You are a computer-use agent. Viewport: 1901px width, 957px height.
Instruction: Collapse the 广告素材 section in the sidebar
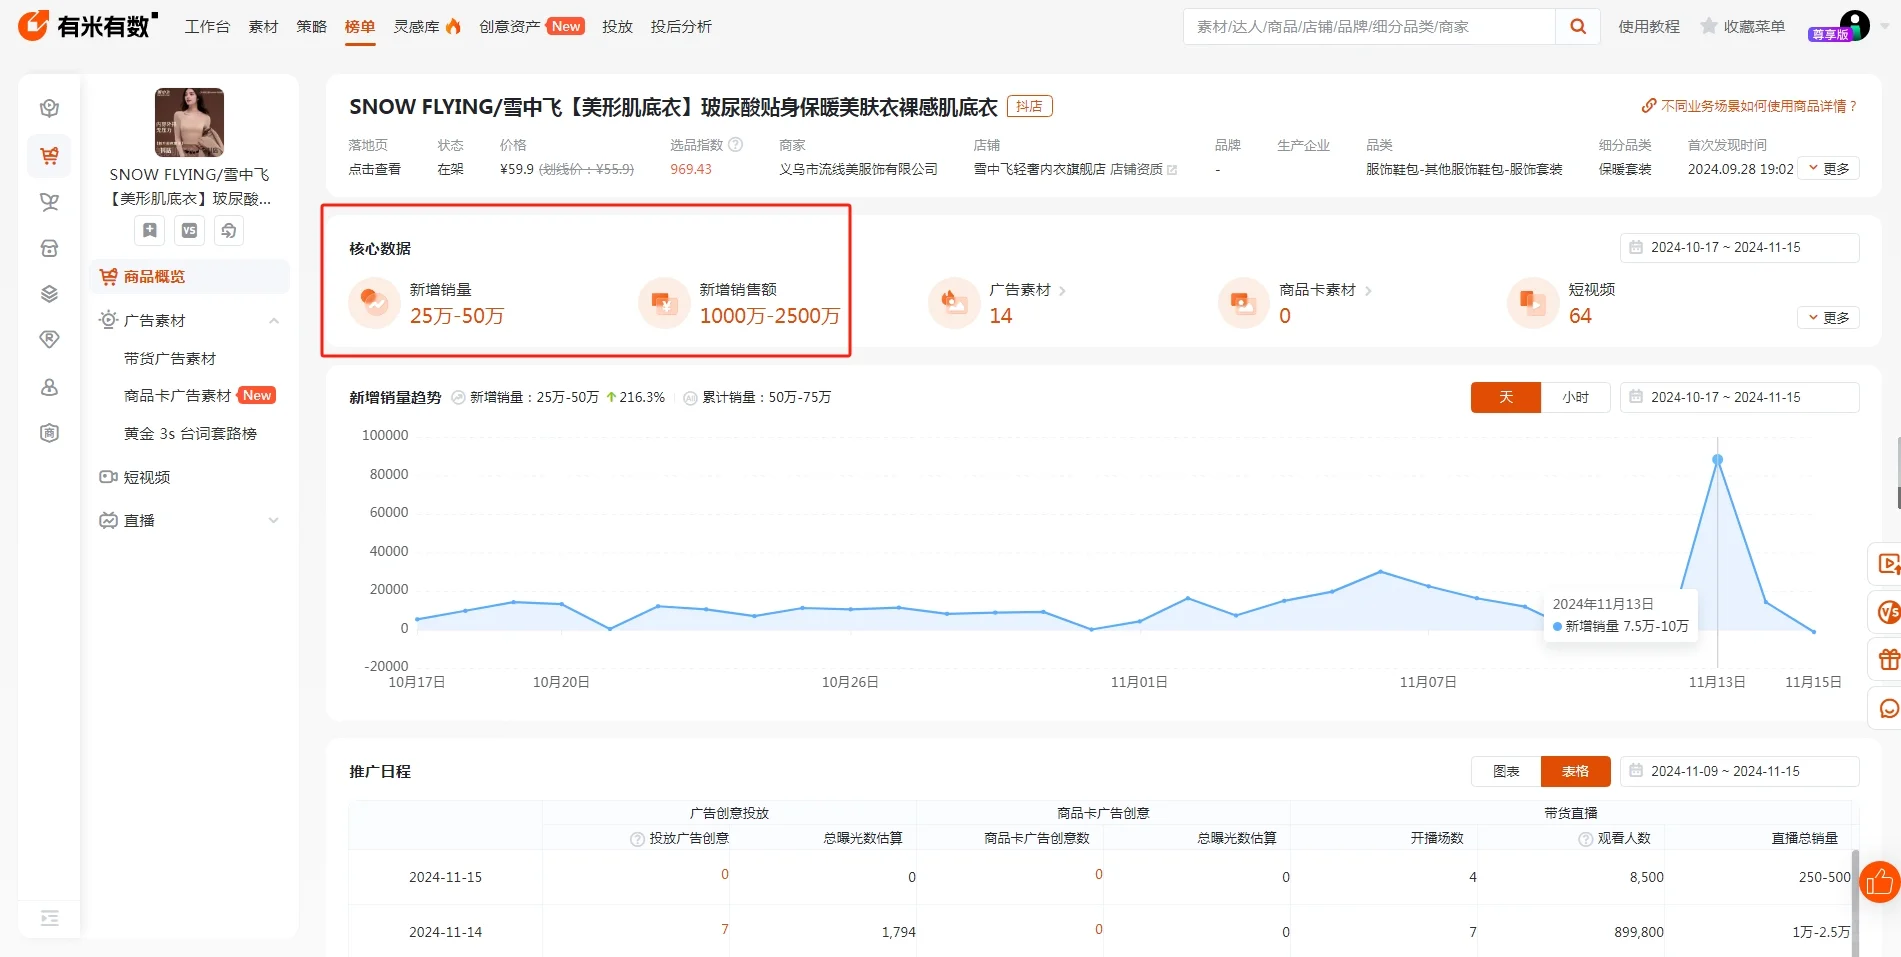pos(274,320)
